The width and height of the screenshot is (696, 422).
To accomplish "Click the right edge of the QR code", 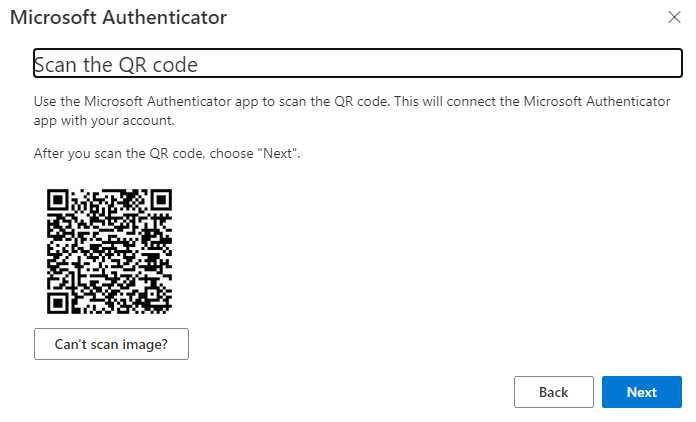I will coord(171,250).
